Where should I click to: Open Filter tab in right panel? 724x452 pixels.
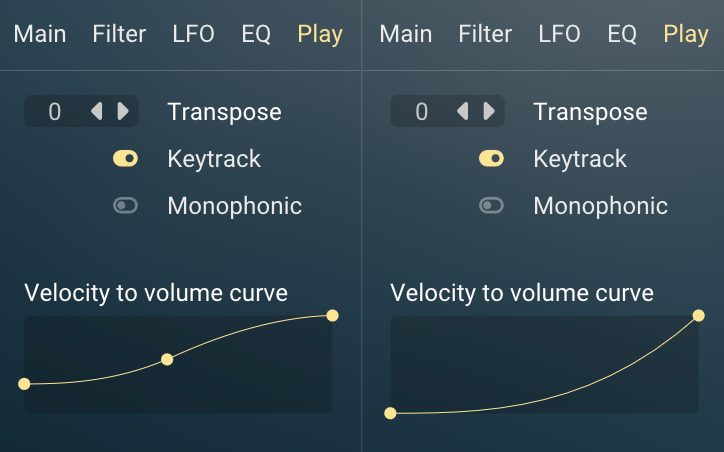click(485, 34)
